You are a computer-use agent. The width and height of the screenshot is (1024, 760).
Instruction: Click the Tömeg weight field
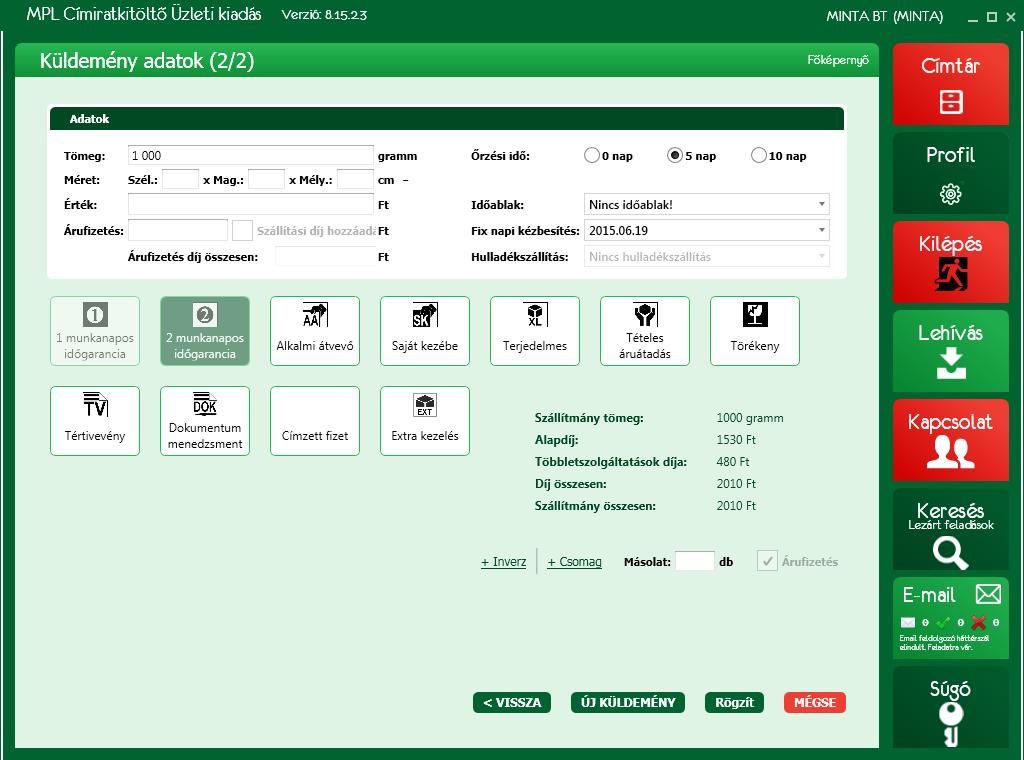(x=251, y=155)
